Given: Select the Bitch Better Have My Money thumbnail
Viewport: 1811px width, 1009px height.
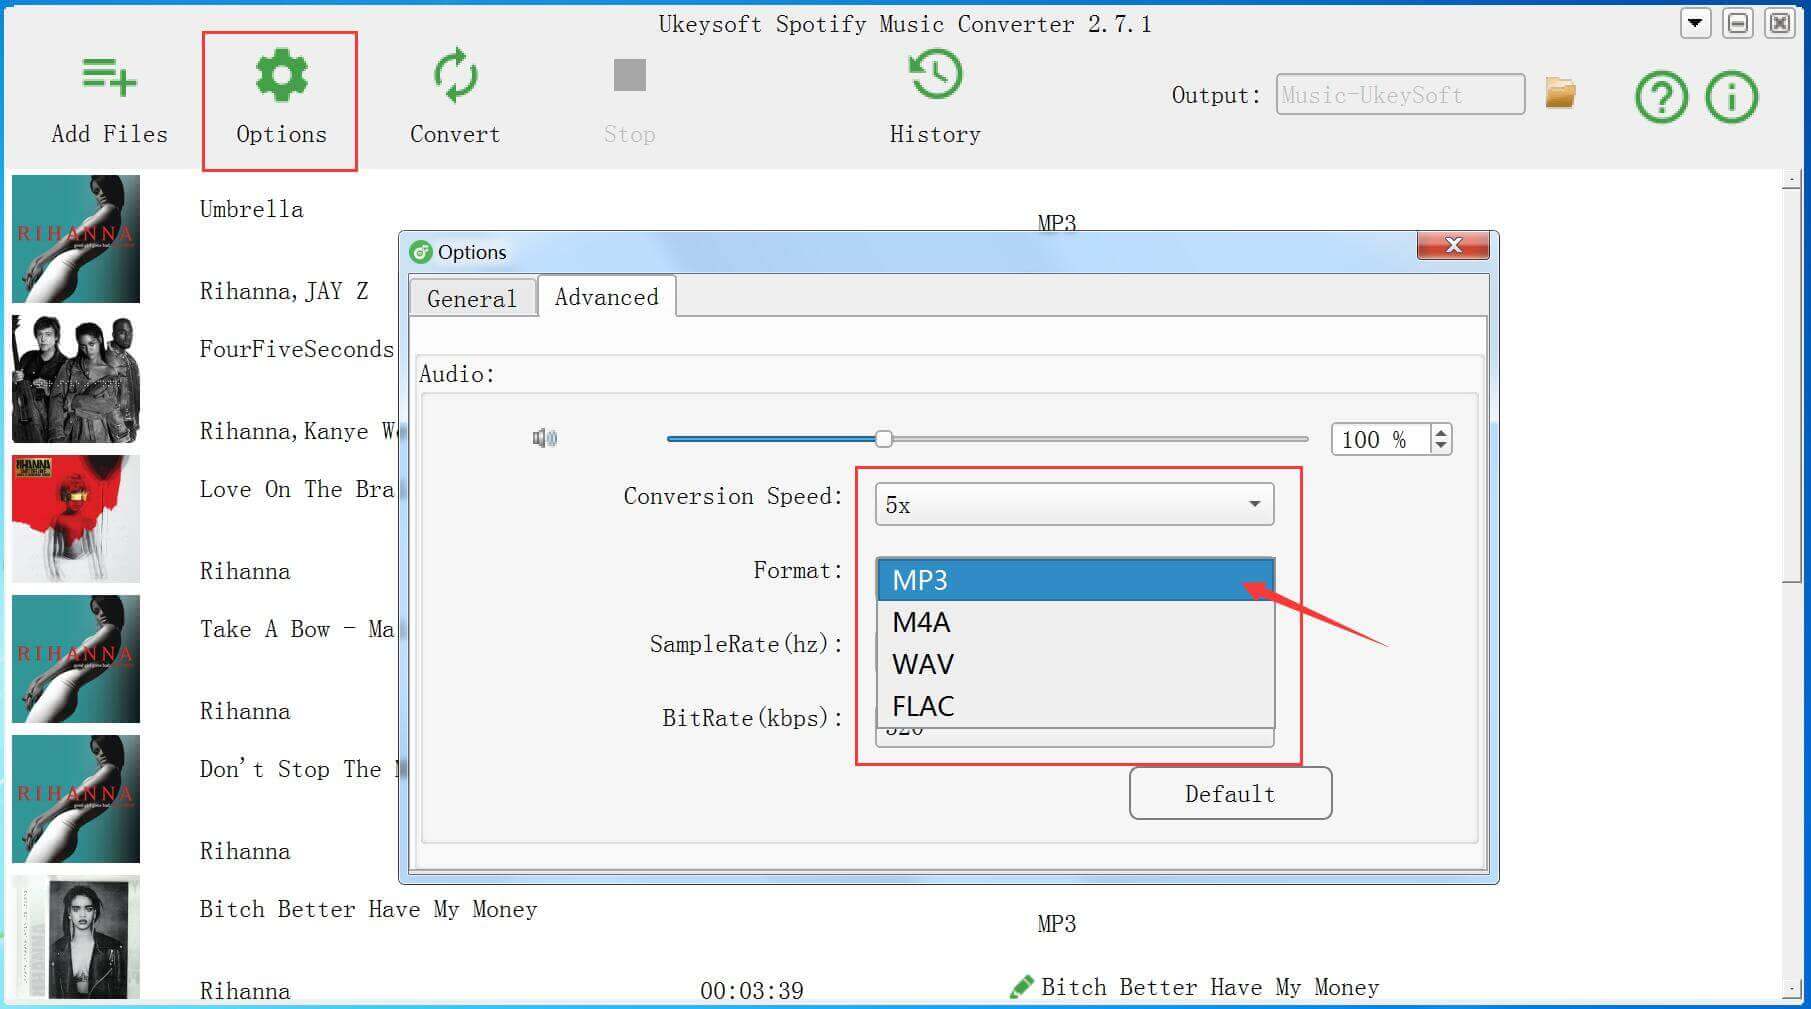Looking at the screenshot, I should (x=76, y=937).
